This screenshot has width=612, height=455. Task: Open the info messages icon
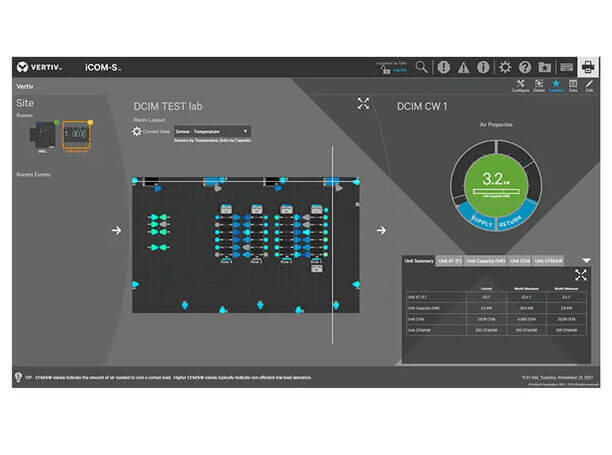pos(483,67)
